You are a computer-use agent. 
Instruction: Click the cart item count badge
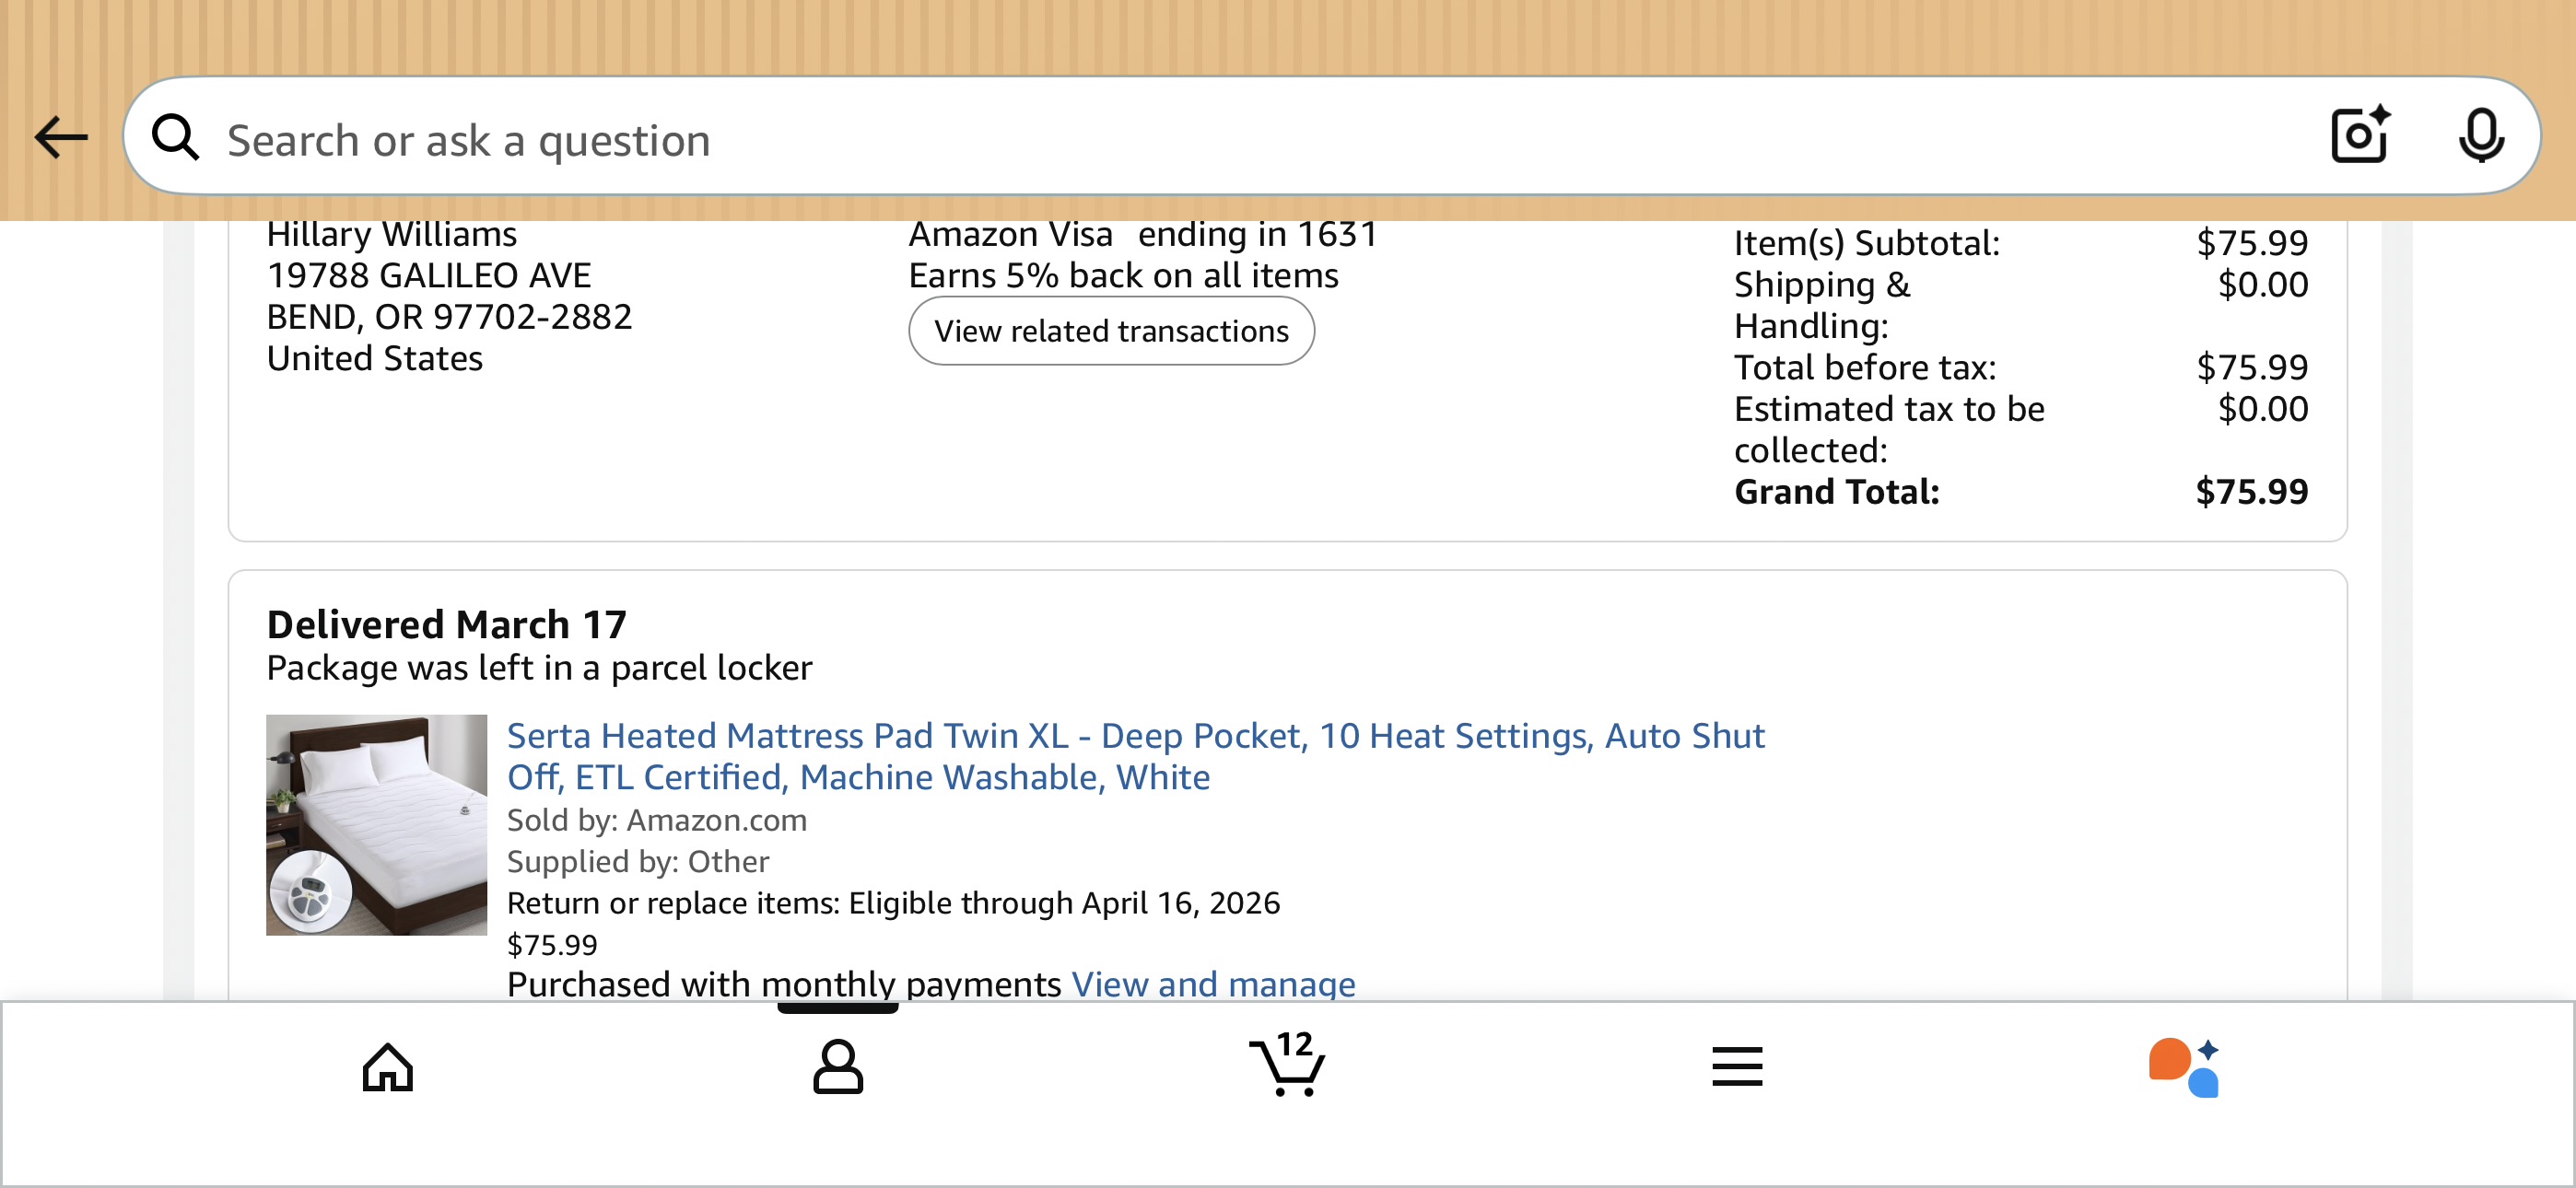[x=1294, y=1044]
